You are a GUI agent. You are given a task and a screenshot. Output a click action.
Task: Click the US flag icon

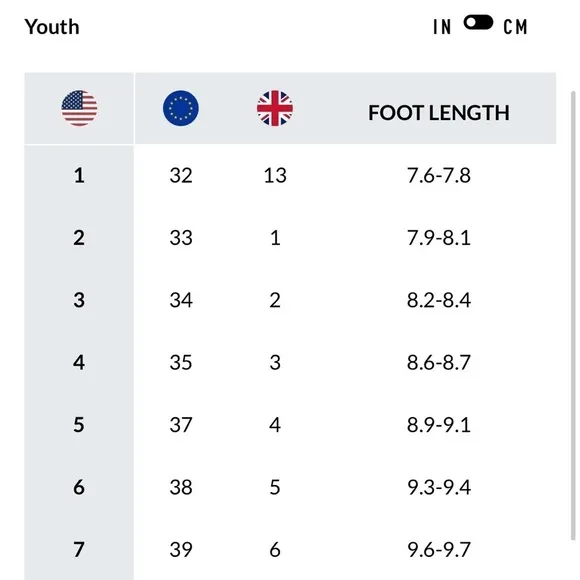79,108
